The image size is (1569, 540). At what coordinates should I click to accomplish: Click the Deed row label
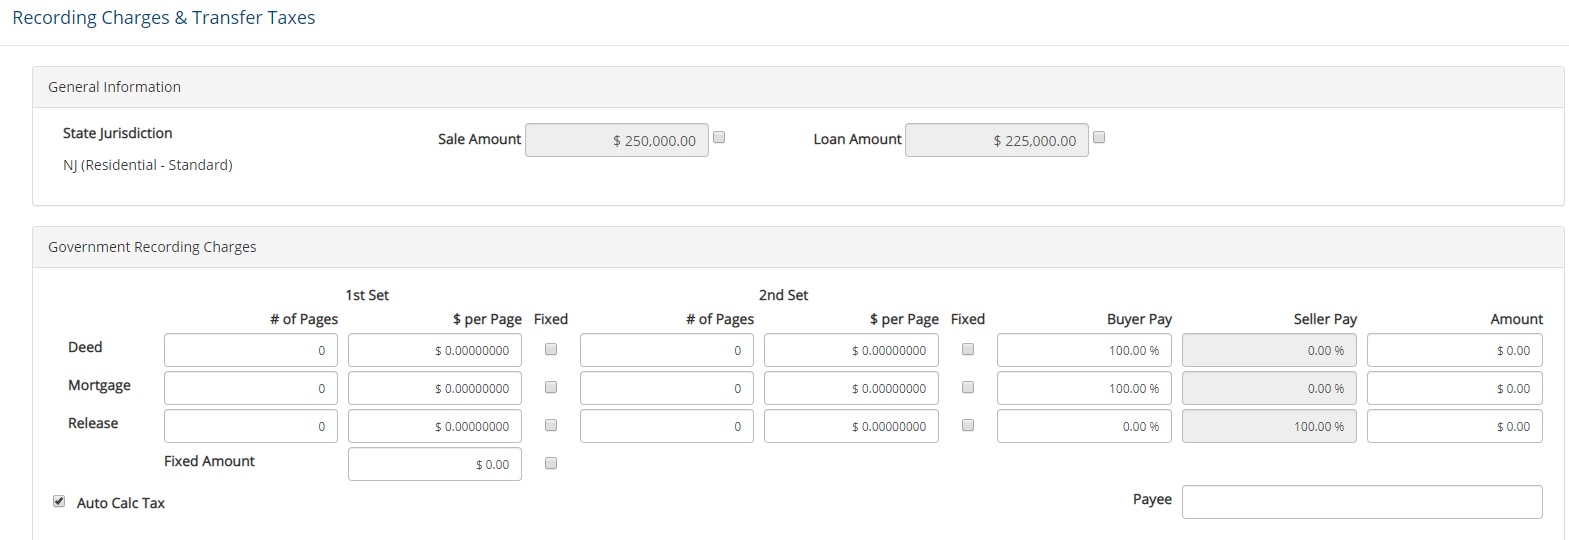85,347
